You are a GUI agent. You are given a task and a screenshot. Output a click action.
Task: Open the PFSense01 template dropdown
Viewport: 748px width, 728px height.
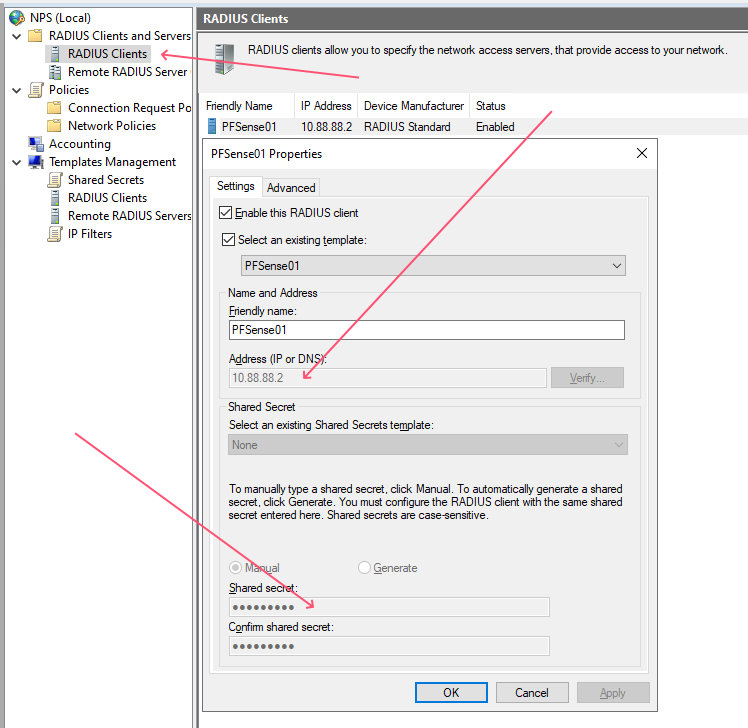(x=616, y=266)
